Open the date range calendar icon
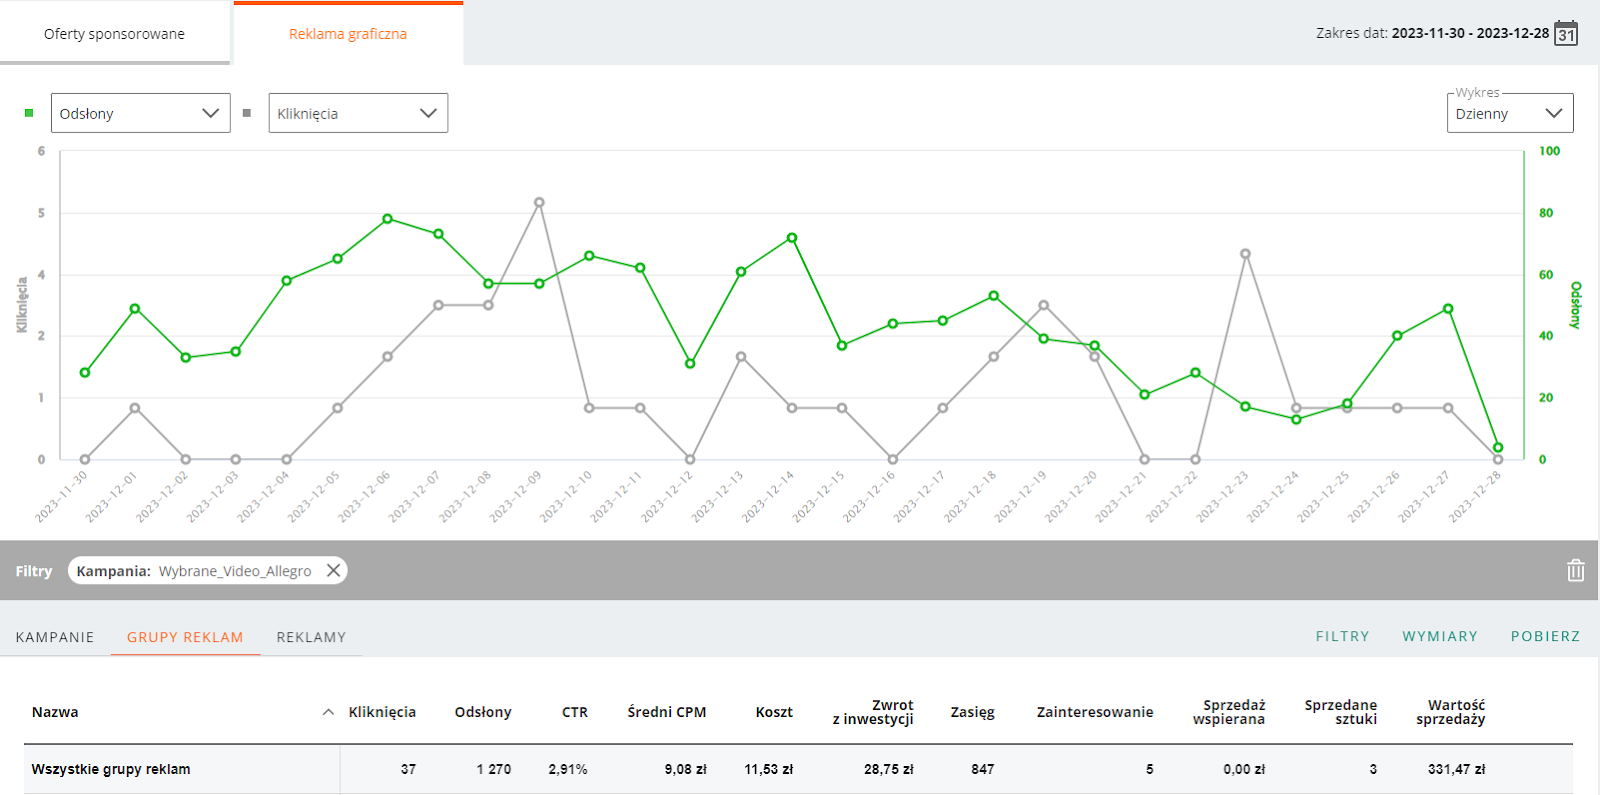Viewport: 1600px width, 795px height. click(1566, 33)
